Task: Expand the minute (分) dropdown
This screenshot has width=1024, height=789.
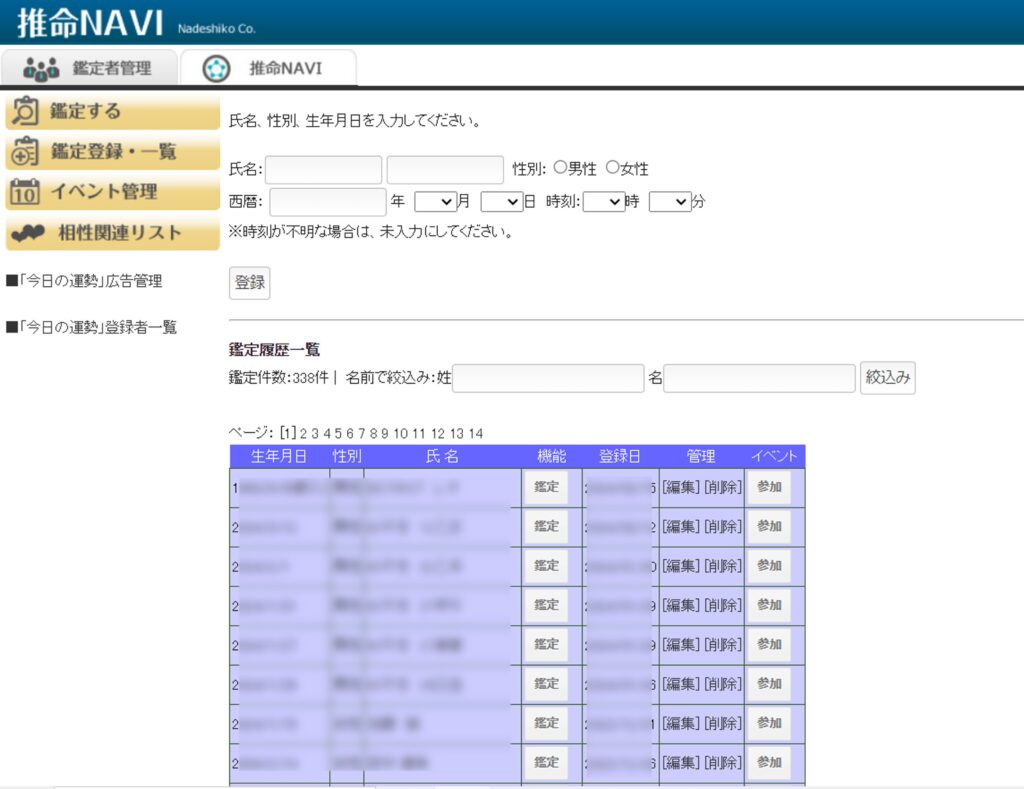Action: point(669,201)
